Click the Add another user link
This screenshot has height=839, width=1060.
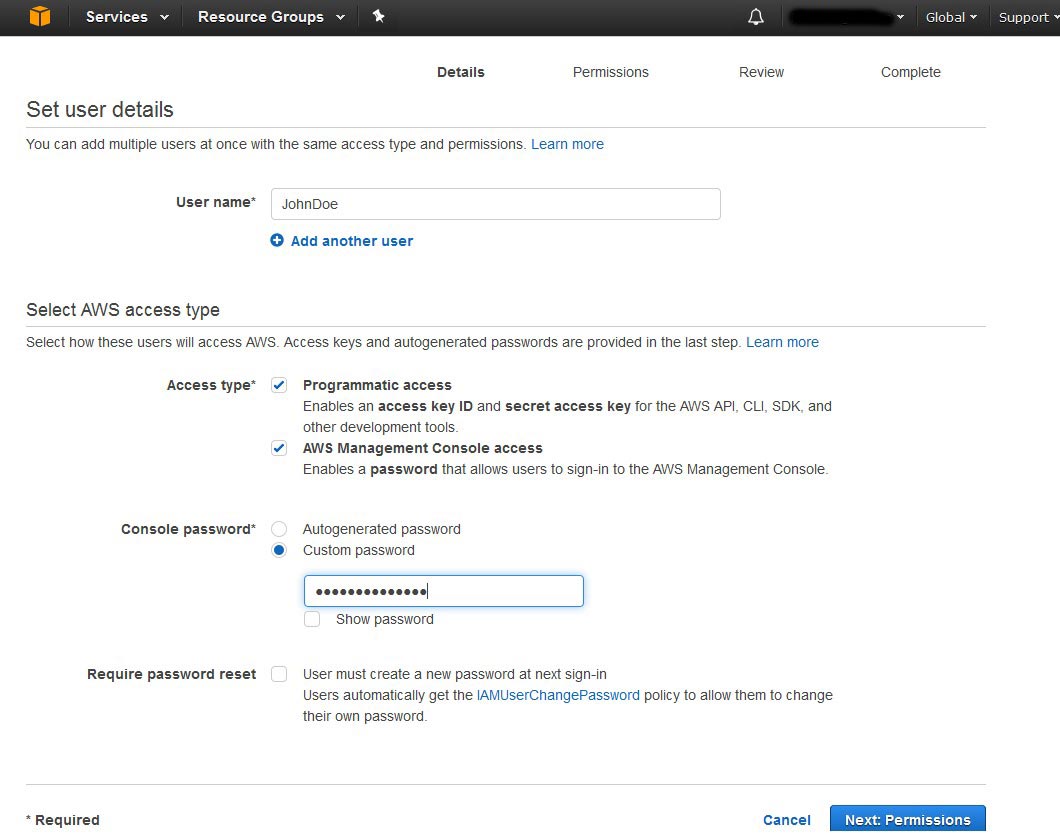tap(352, 241)
